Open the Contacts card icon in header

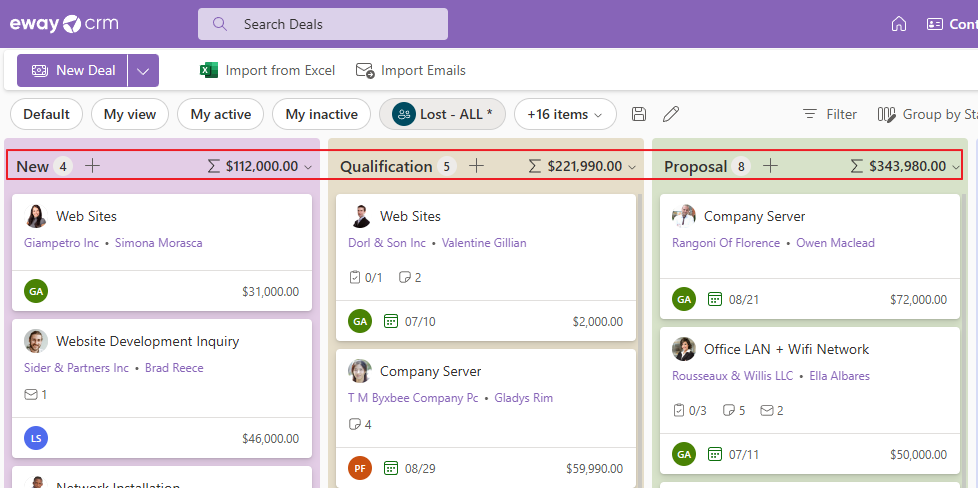pos(934,24)
